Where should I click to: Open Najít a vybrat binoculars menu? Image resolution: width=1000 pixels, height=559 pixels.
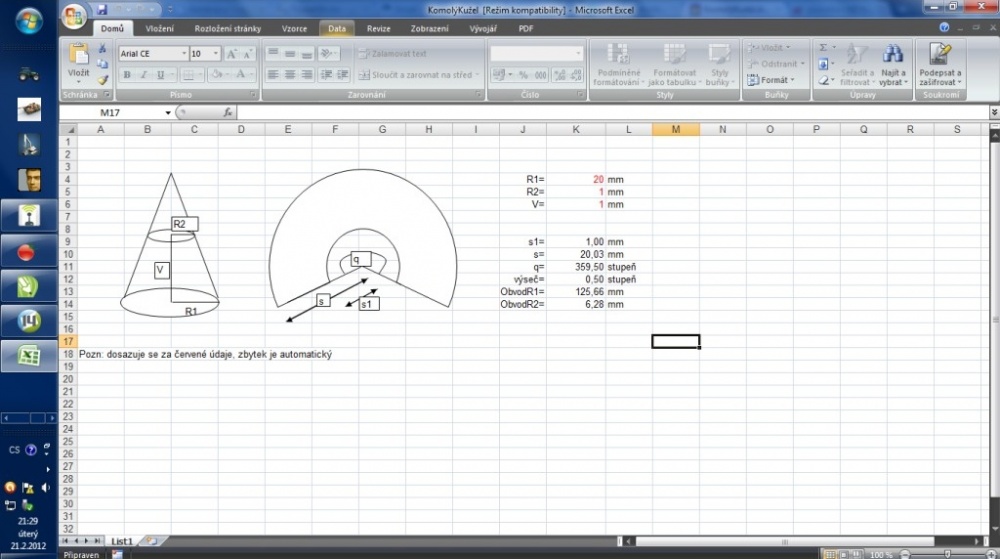893,64
